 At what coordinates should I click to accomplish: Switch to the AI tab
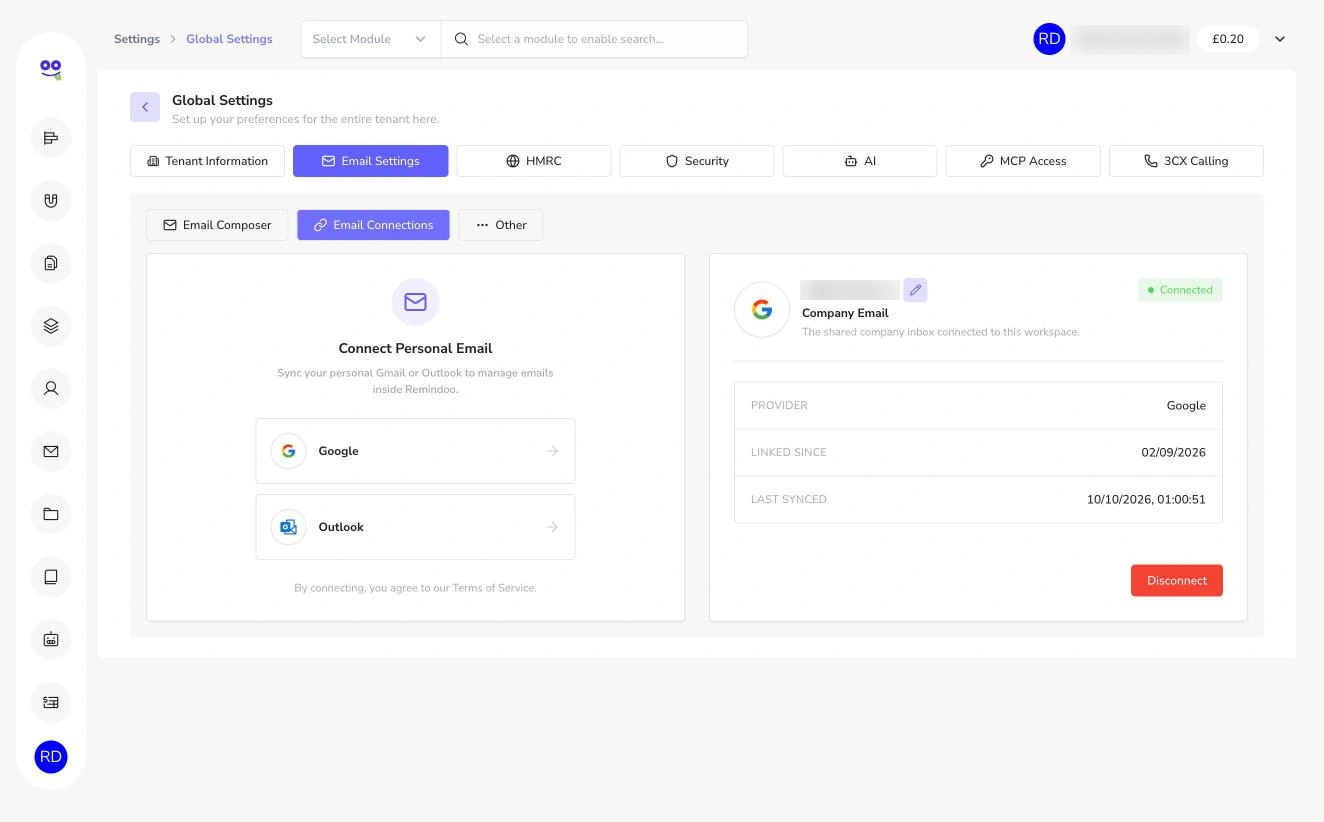pyautogui.click(x=860, y=161)
